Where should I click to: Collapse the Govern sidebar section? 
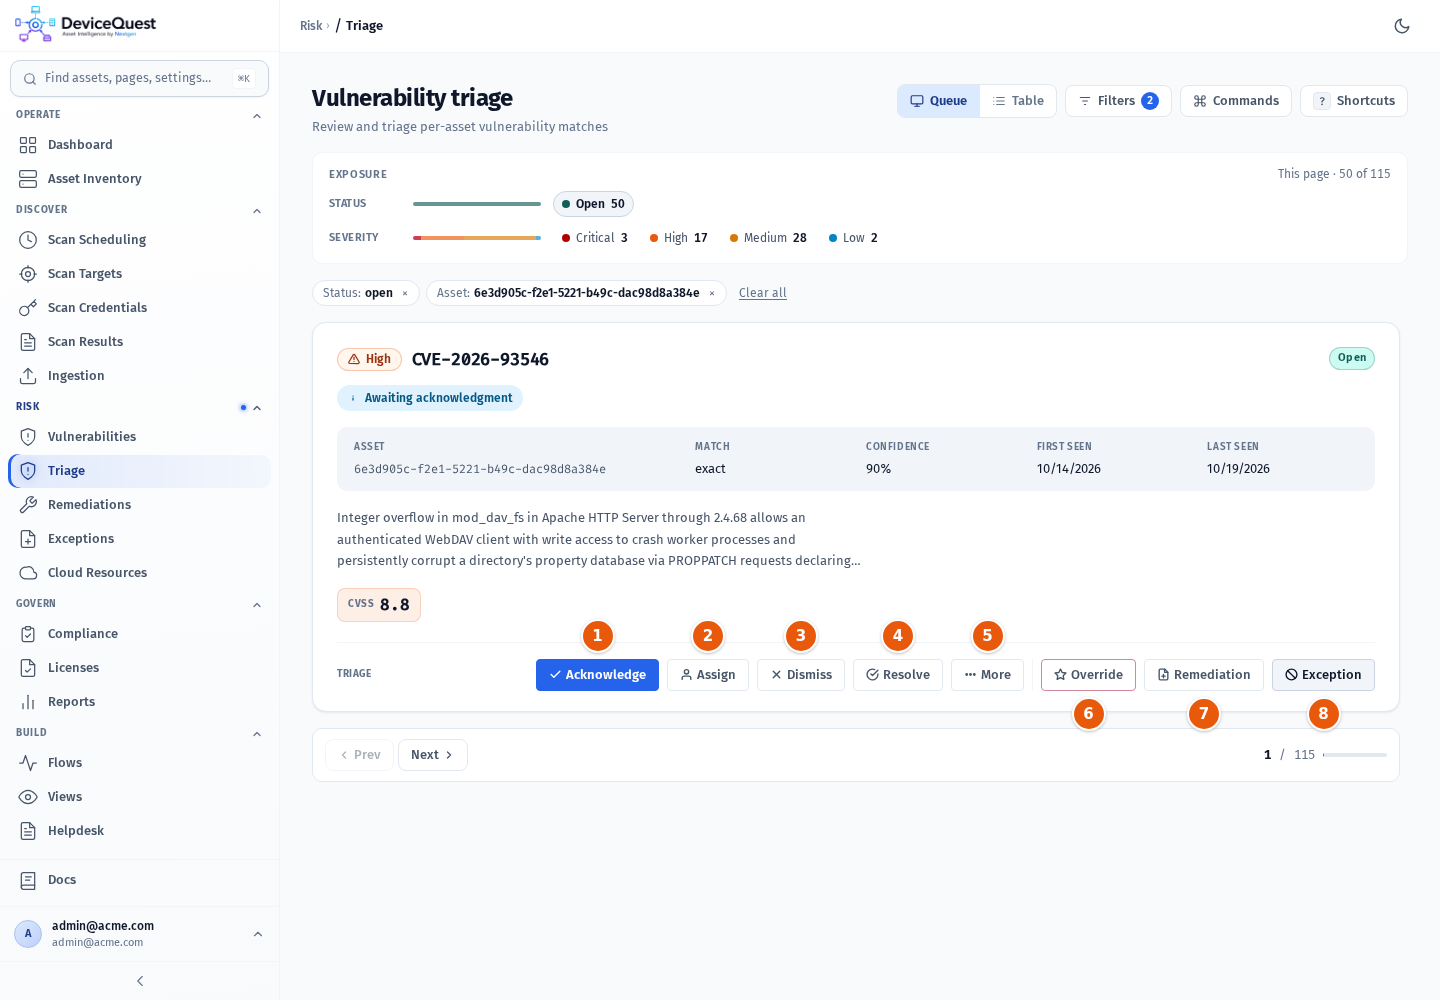(x=257, y=605)
